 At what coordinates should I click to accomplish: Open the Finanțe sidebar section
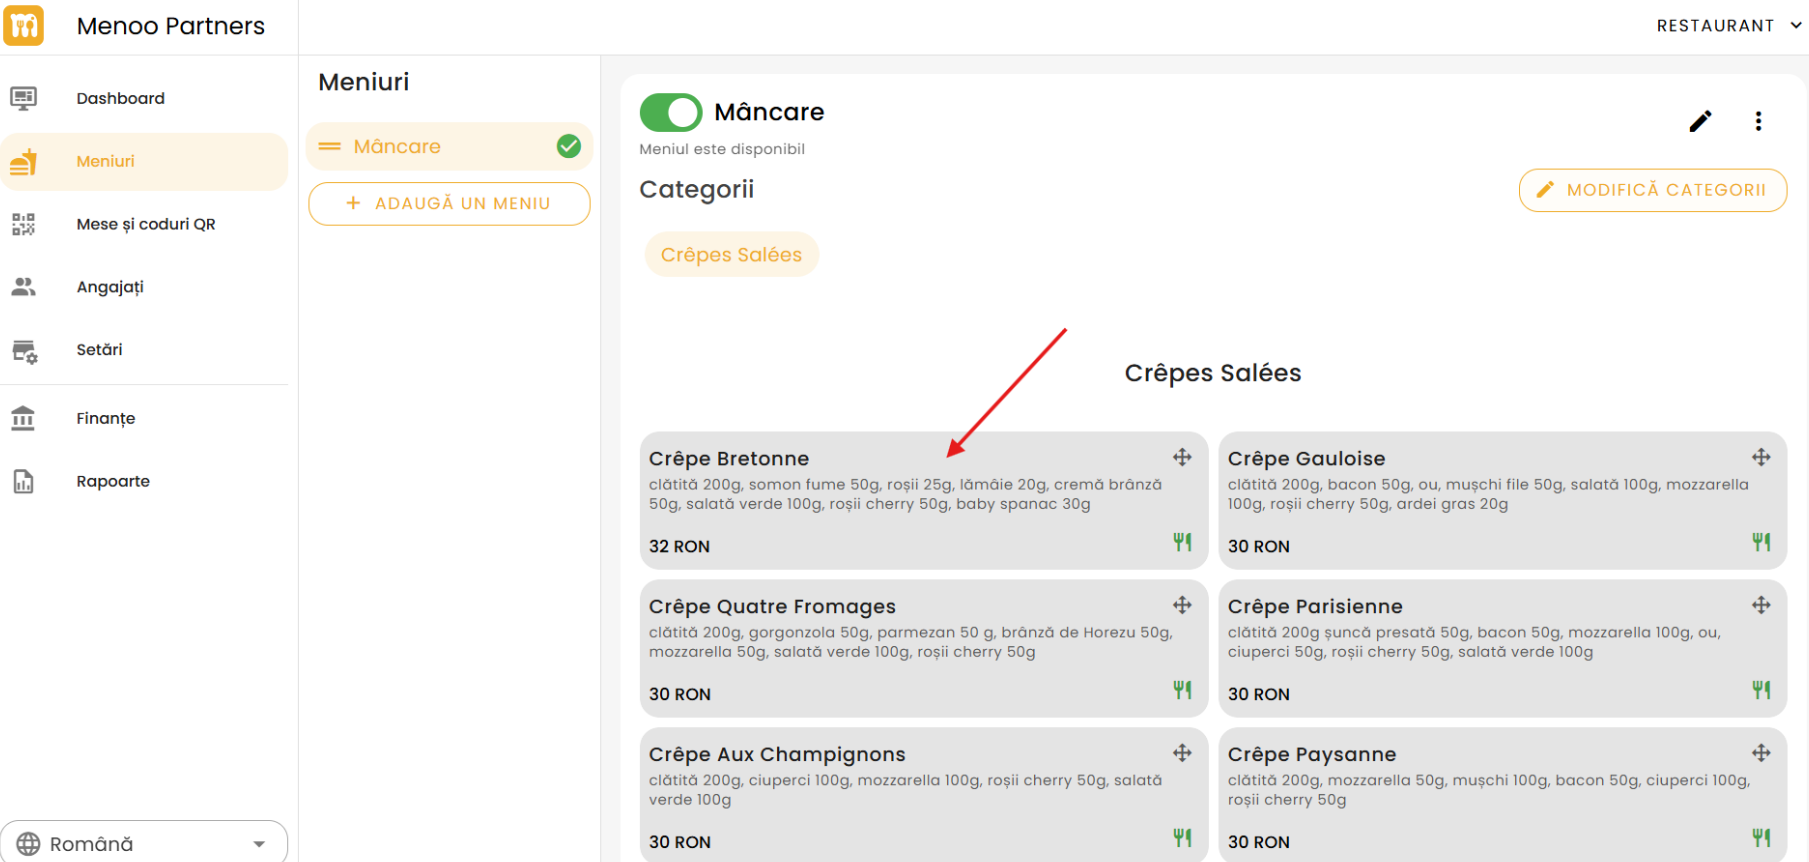tap(106, 418)
